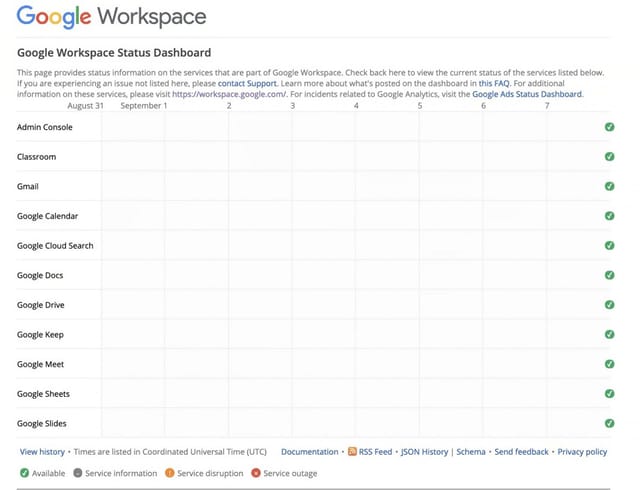Click the Google Slides status checkmark
The image size is (640, 490).
[x=609, y=423]
